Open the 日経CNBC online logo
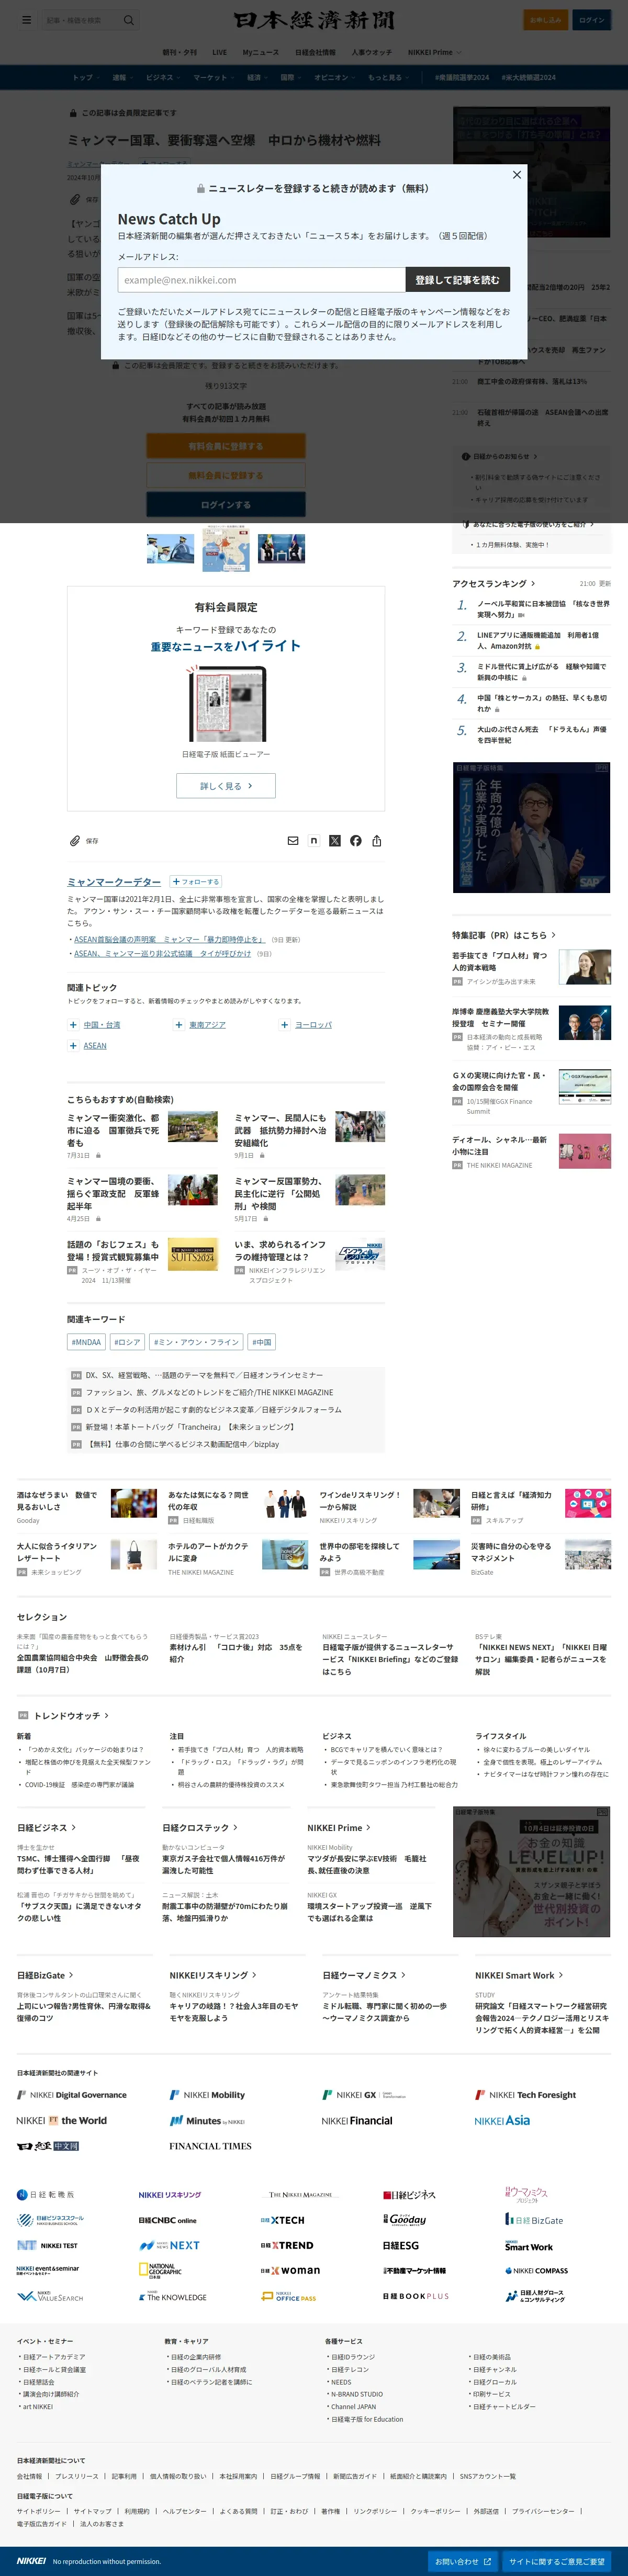 click(167, 2220)
